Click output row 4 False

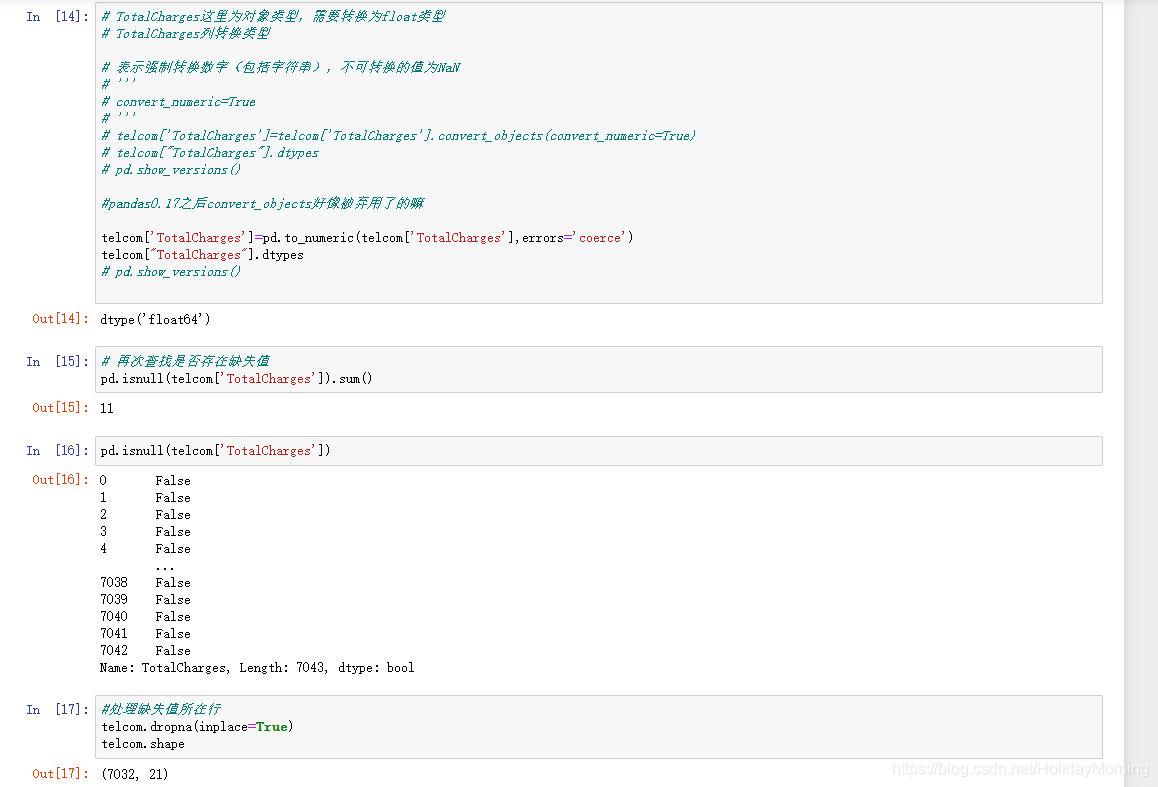pos(145,549)
